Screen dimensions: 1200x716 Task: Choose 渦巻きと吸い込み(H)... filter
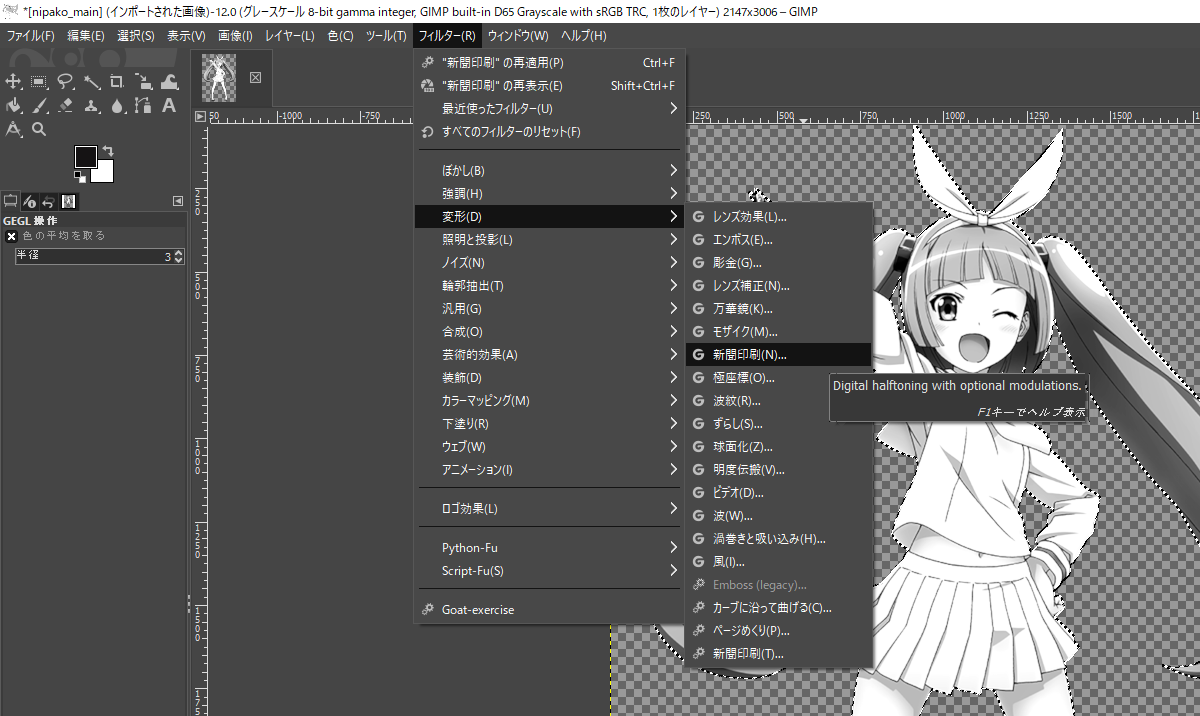[x=779, y=539]
